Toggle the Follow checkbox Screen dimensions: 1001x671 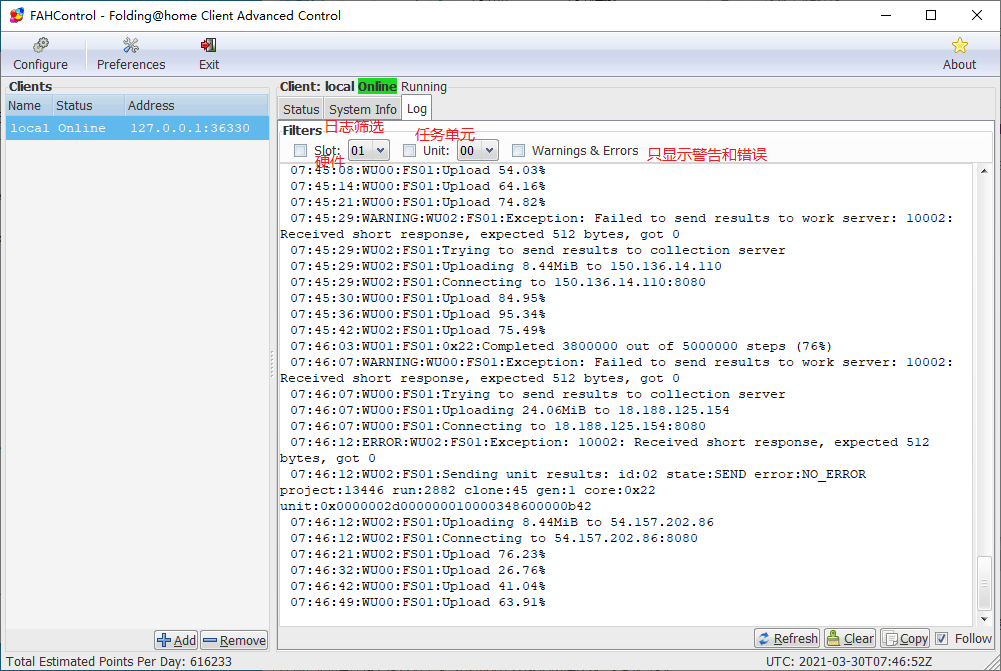[942, 638]
